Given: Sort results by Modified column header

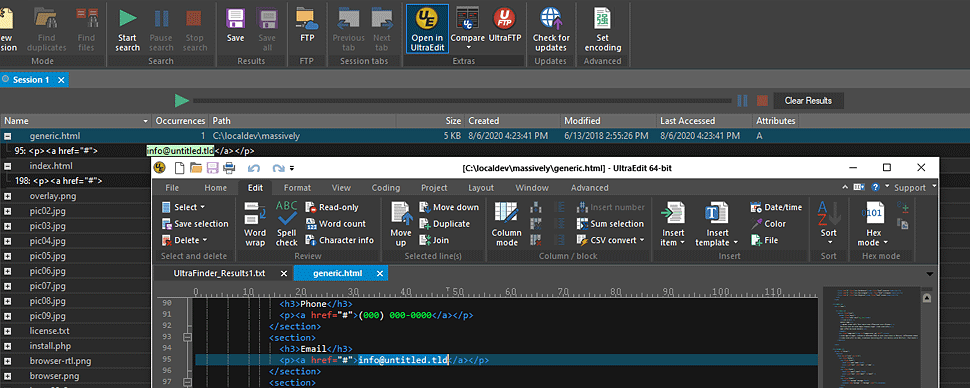Looking at the screenshot, I should coord(608,121).
